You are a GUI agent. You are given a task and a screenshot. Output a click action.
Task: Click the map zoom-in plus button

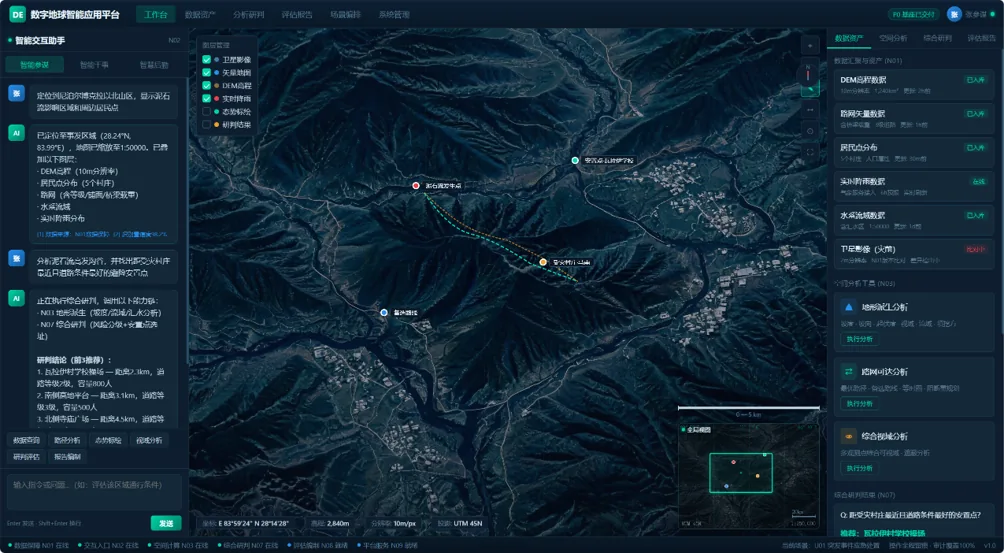pos(810,46)
